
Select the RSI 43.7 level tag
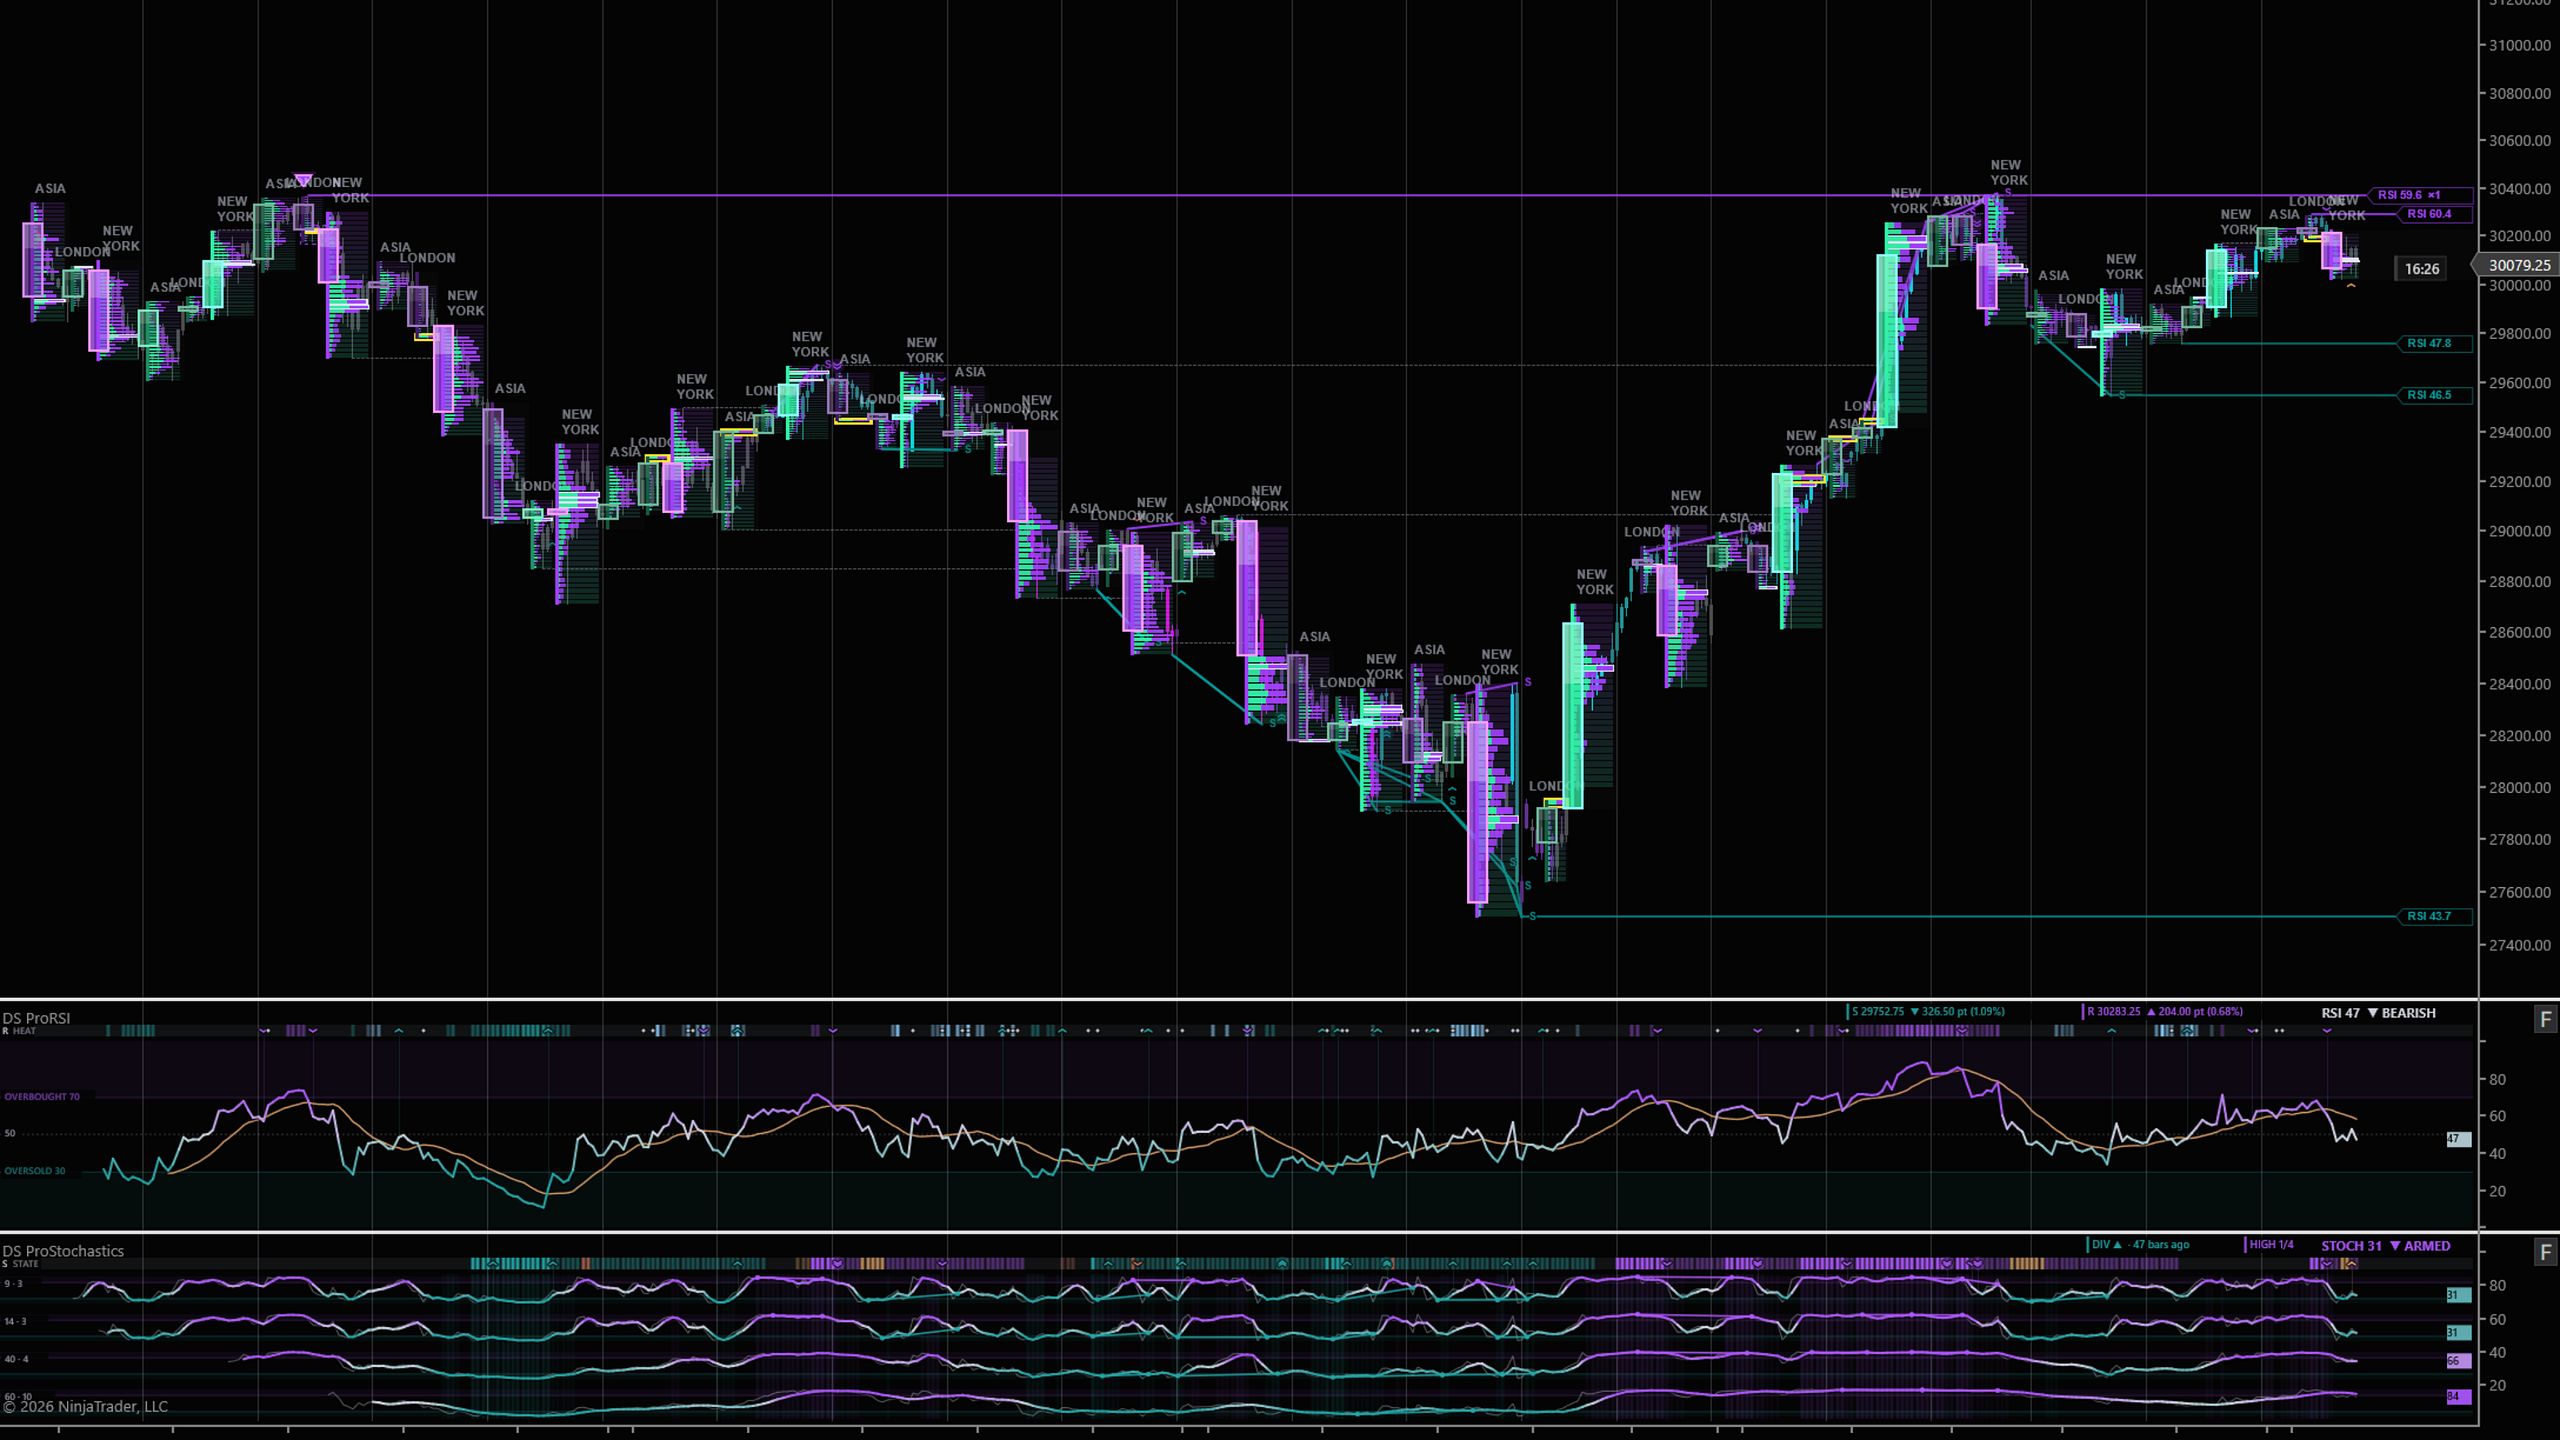click(2436, 916)
